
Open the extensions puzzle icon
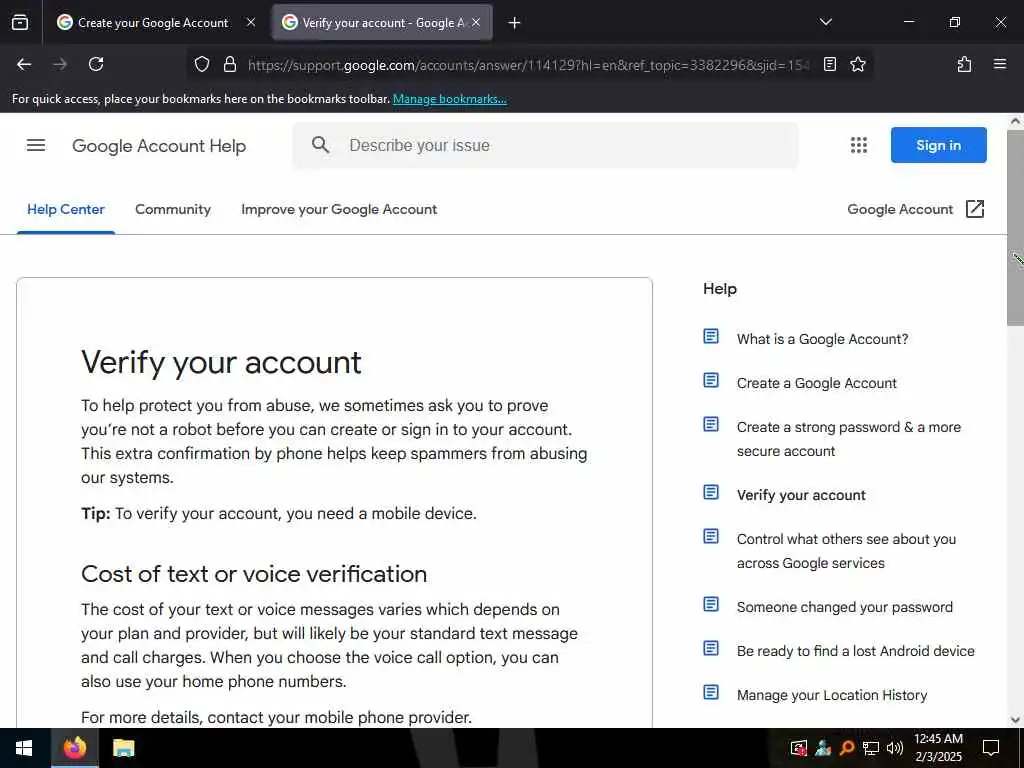pos(964,64)
